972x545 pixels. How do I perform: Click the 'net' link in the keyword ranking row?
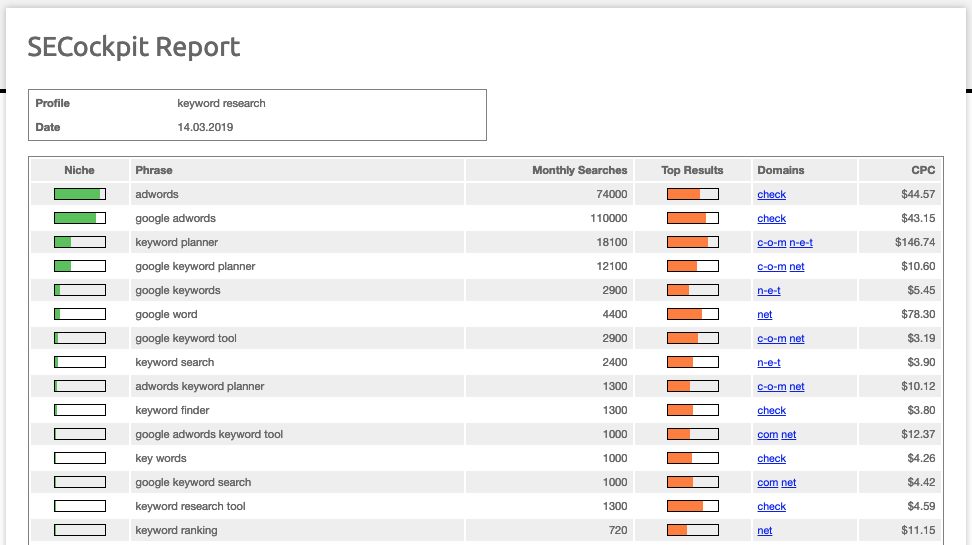(764, 531)
